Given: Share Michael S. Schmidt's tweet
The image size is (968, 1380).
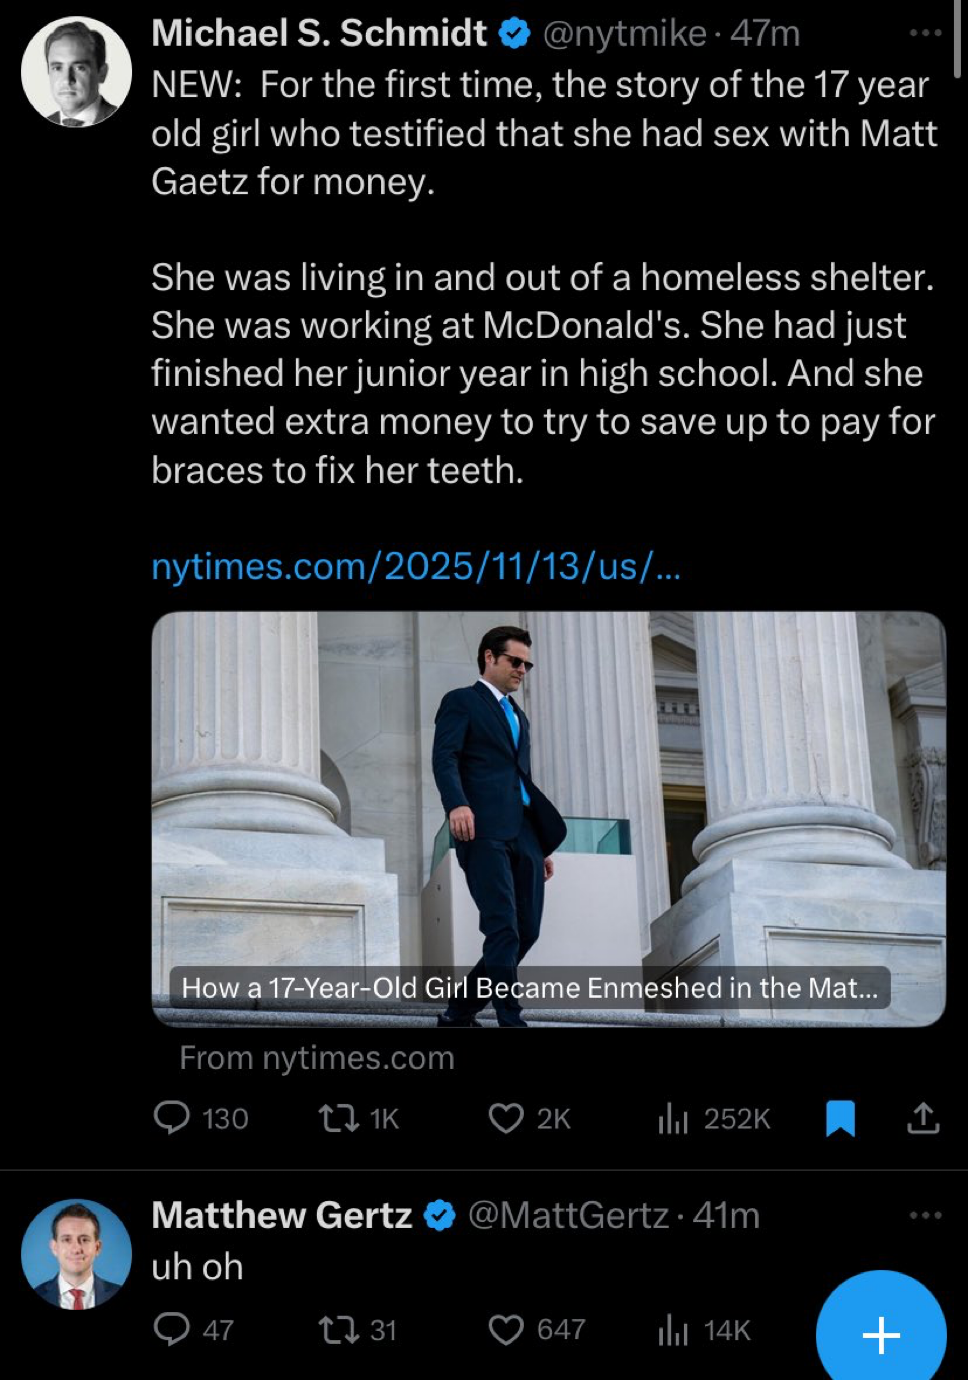Looking at the screenshot, I should click(923, 1118).
